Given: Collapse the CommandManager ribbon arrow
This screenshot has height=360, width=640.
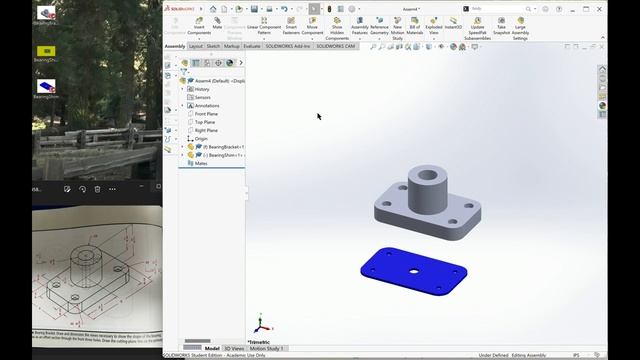Looking at the screenshot, I should tap(603, 38).
